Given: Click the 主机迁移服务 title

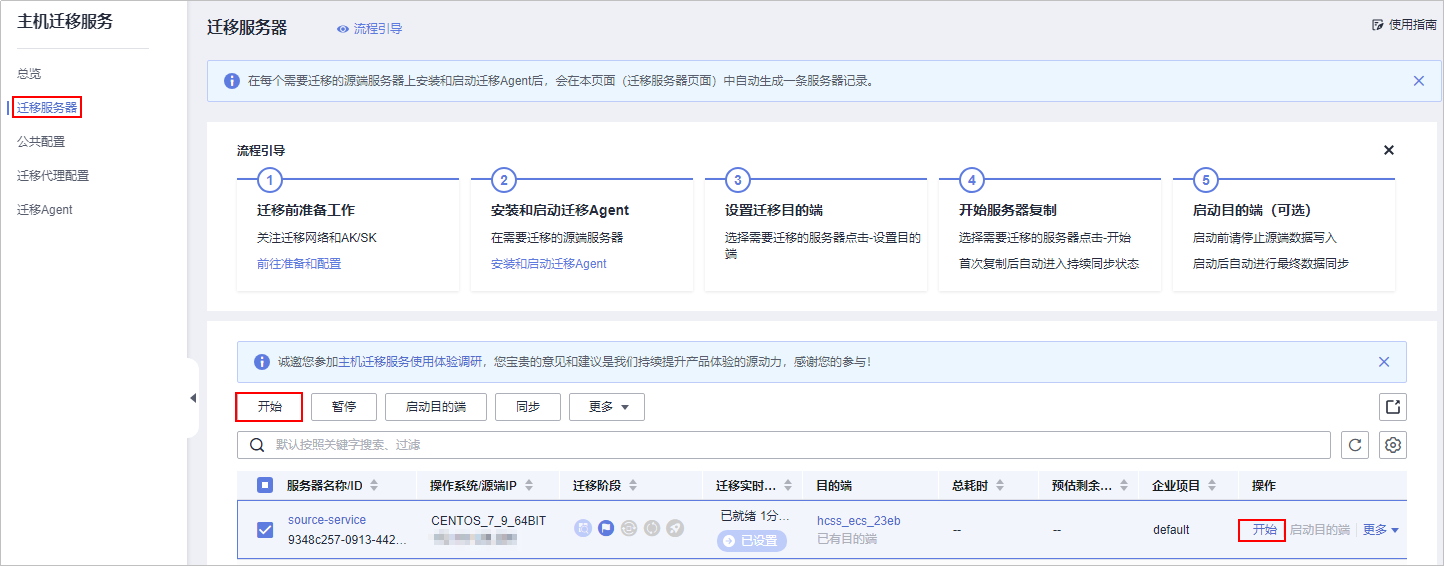Looking at the screenshot, I should [x=65, y=22].
